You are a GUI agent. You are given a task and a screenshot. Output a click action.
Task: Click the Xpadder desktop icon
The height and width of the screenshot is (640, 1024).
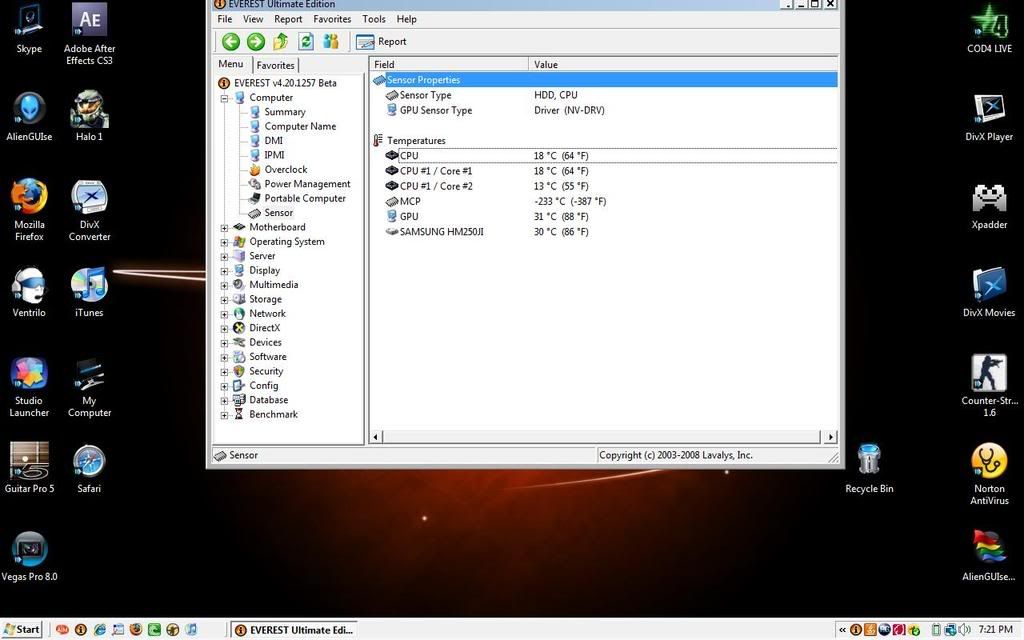(989, 206)
